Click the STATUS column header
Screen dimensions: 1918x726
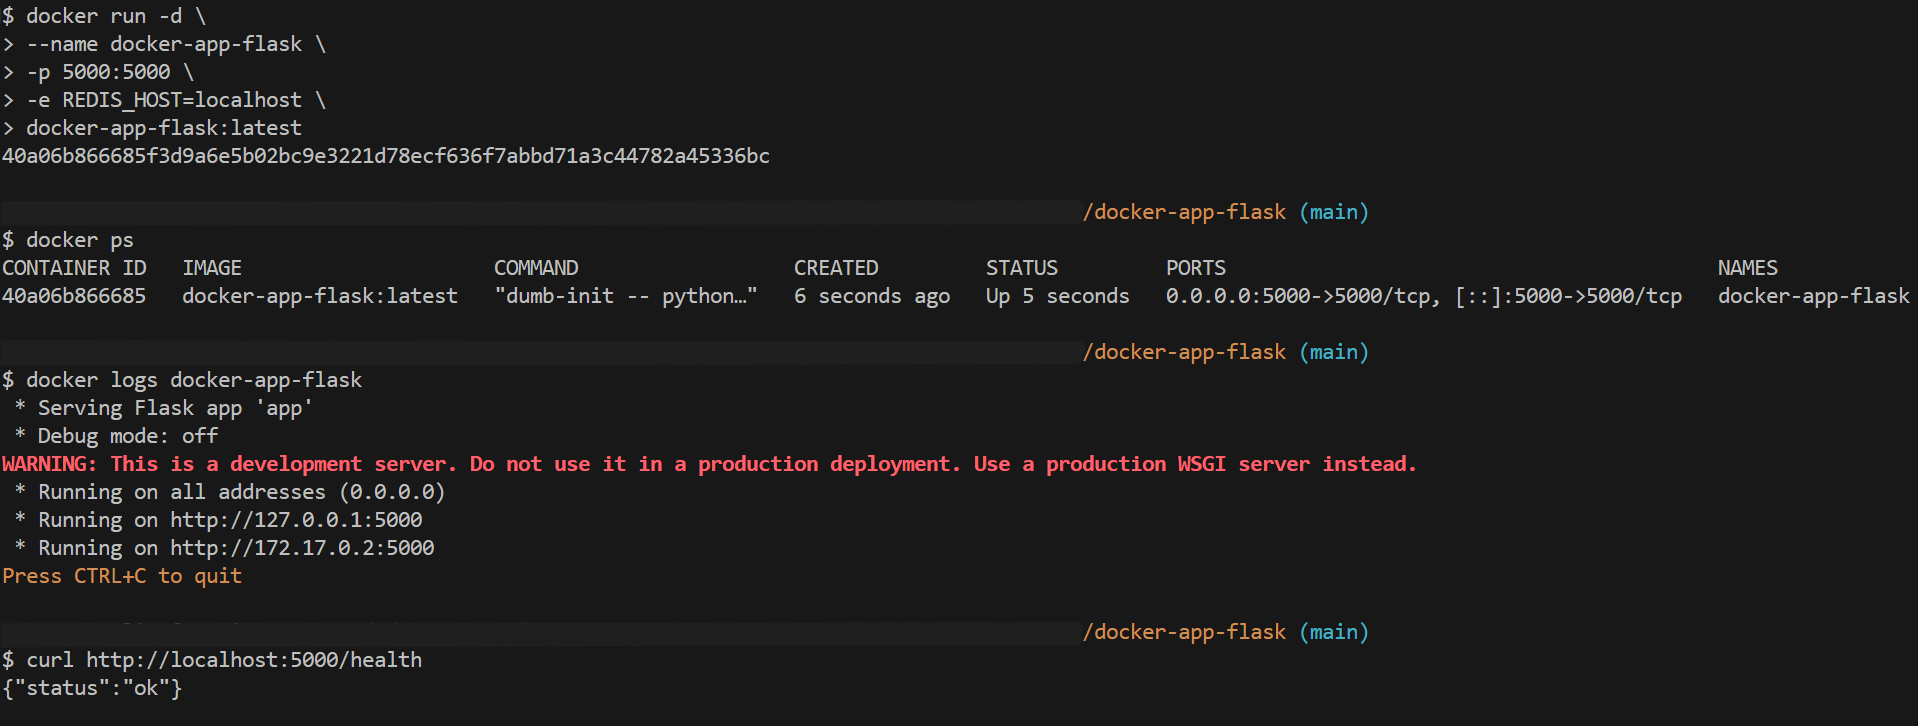[x=1022, y=268]
